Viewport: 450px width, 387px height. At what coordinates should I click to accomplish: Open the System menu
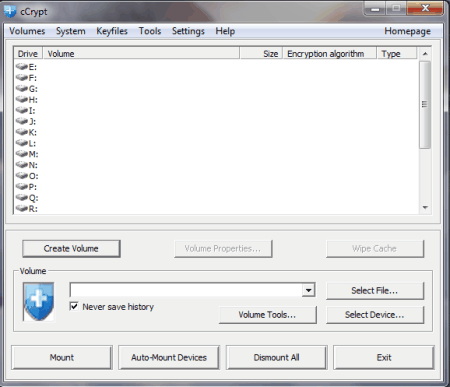pos(71,31)
